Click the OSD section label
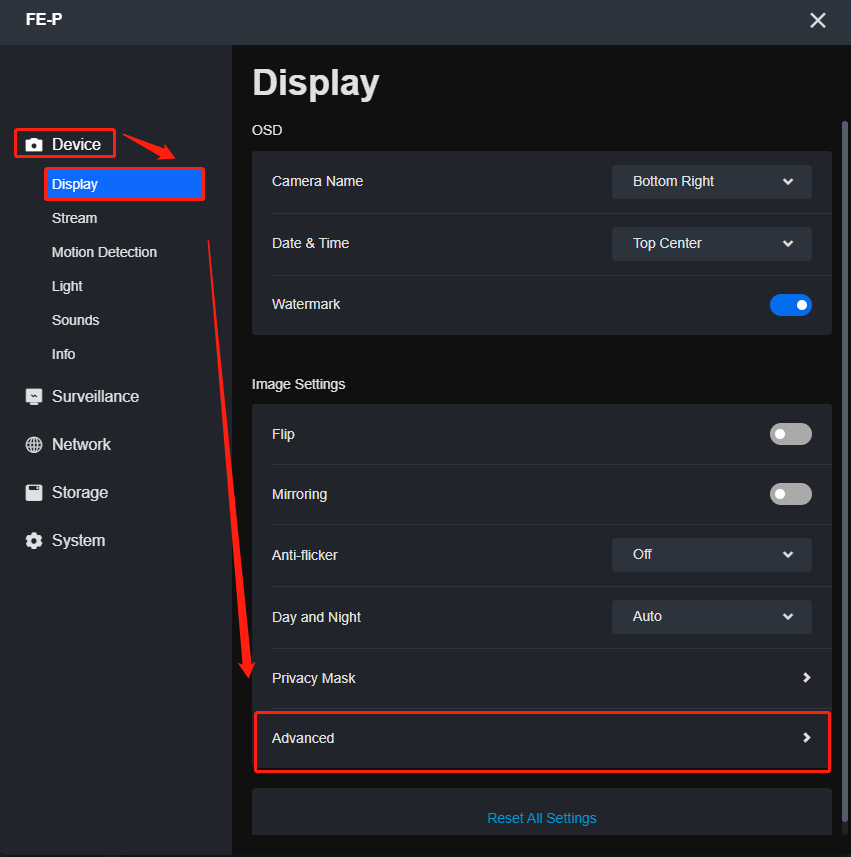This screenshot has width=851, height=857. tap(267, 130)
